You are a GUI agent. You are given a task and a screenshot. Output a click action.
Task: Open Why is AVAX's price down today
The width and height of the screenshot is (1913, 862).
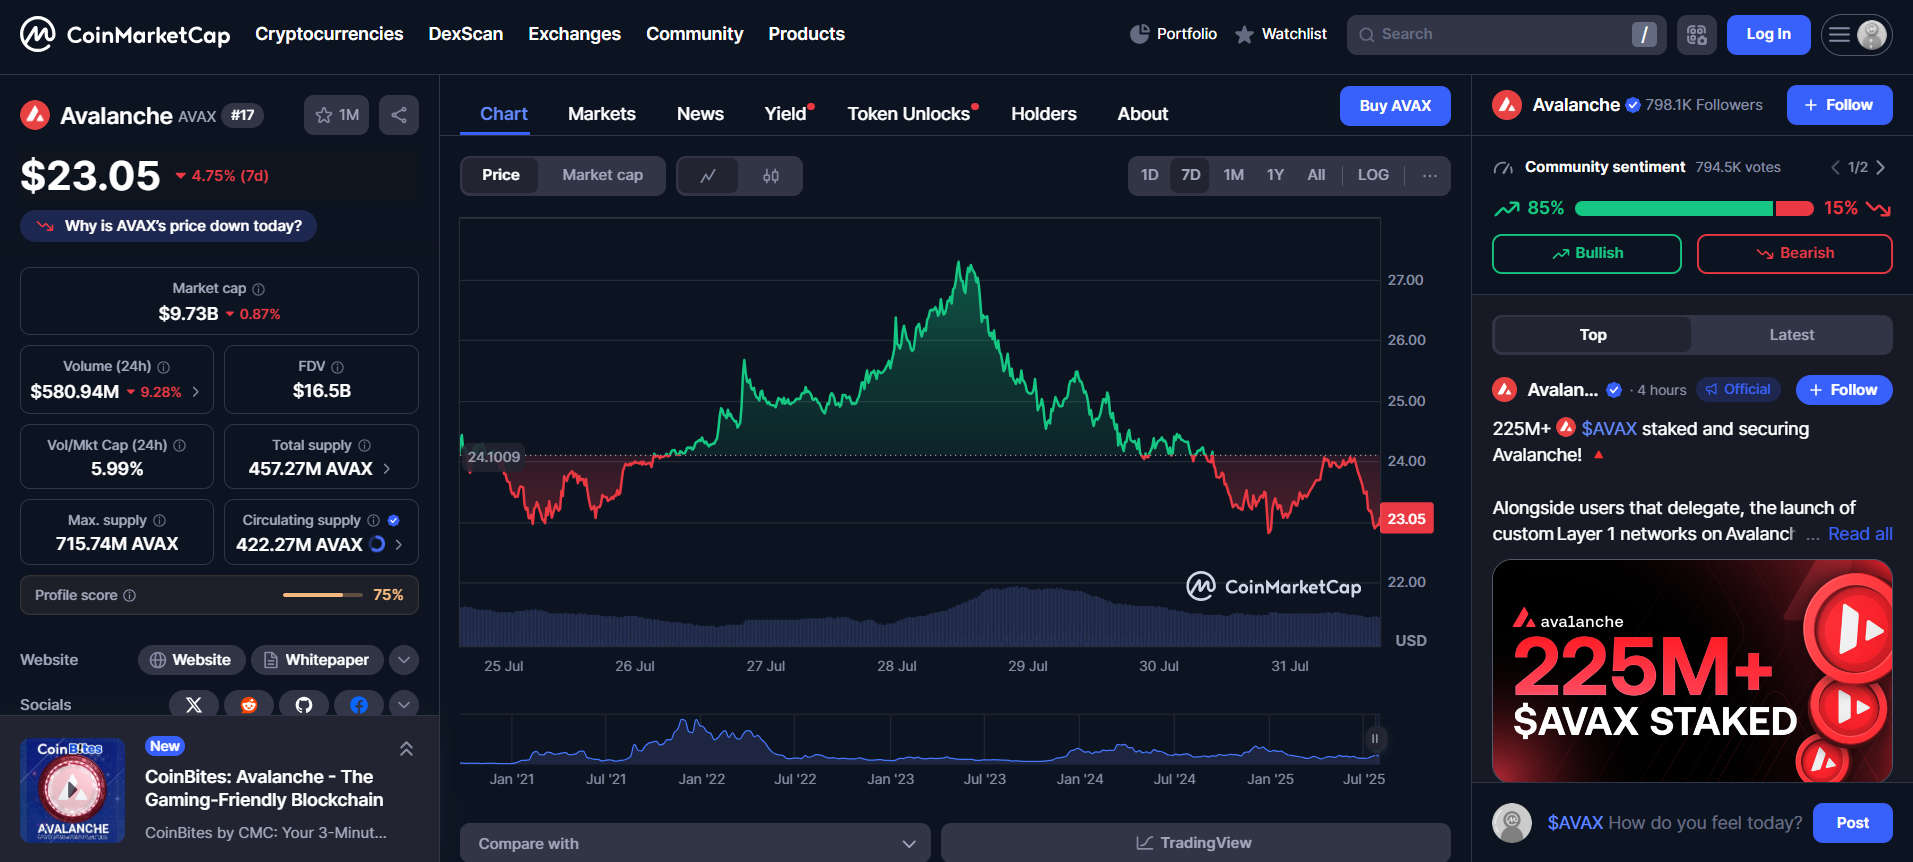point(168,226)
